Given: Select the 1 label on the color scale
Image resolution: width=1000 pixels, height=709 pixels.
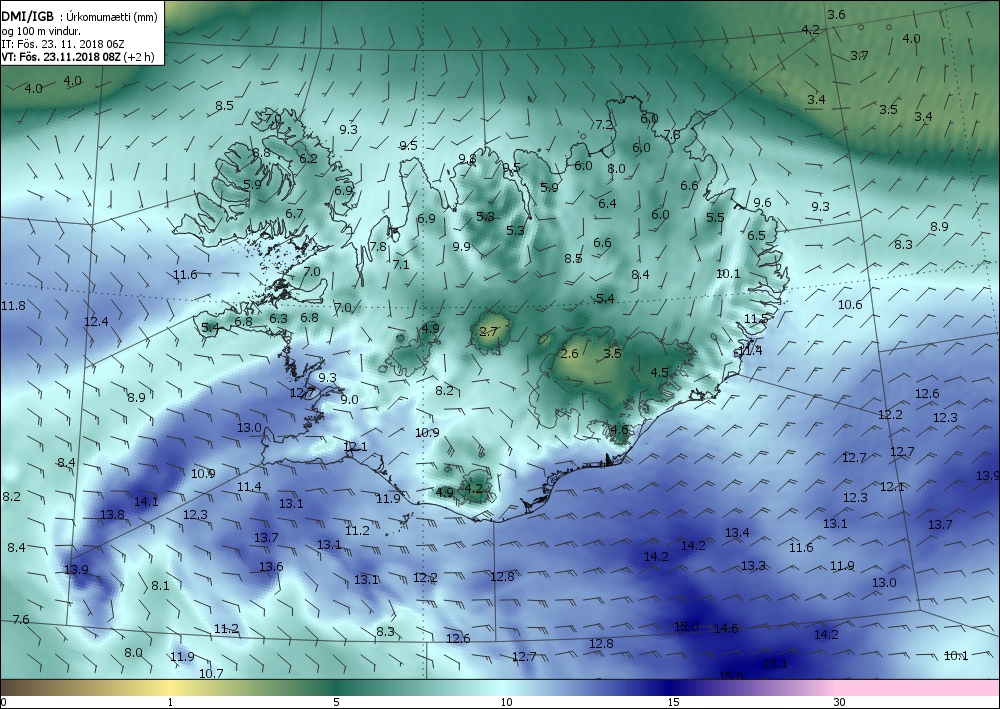Looking at the screenshot, I should 170,702.
